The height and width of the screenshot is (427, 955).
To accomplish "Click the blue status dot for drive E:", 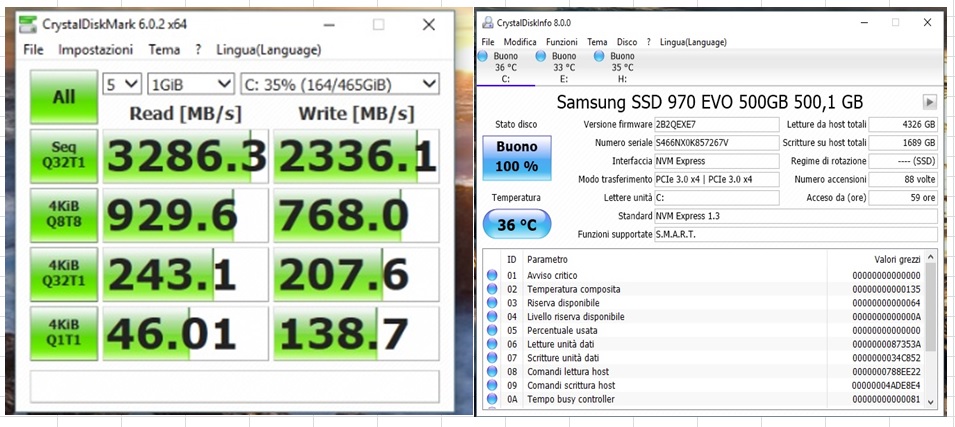I will (x=540, y=57).
